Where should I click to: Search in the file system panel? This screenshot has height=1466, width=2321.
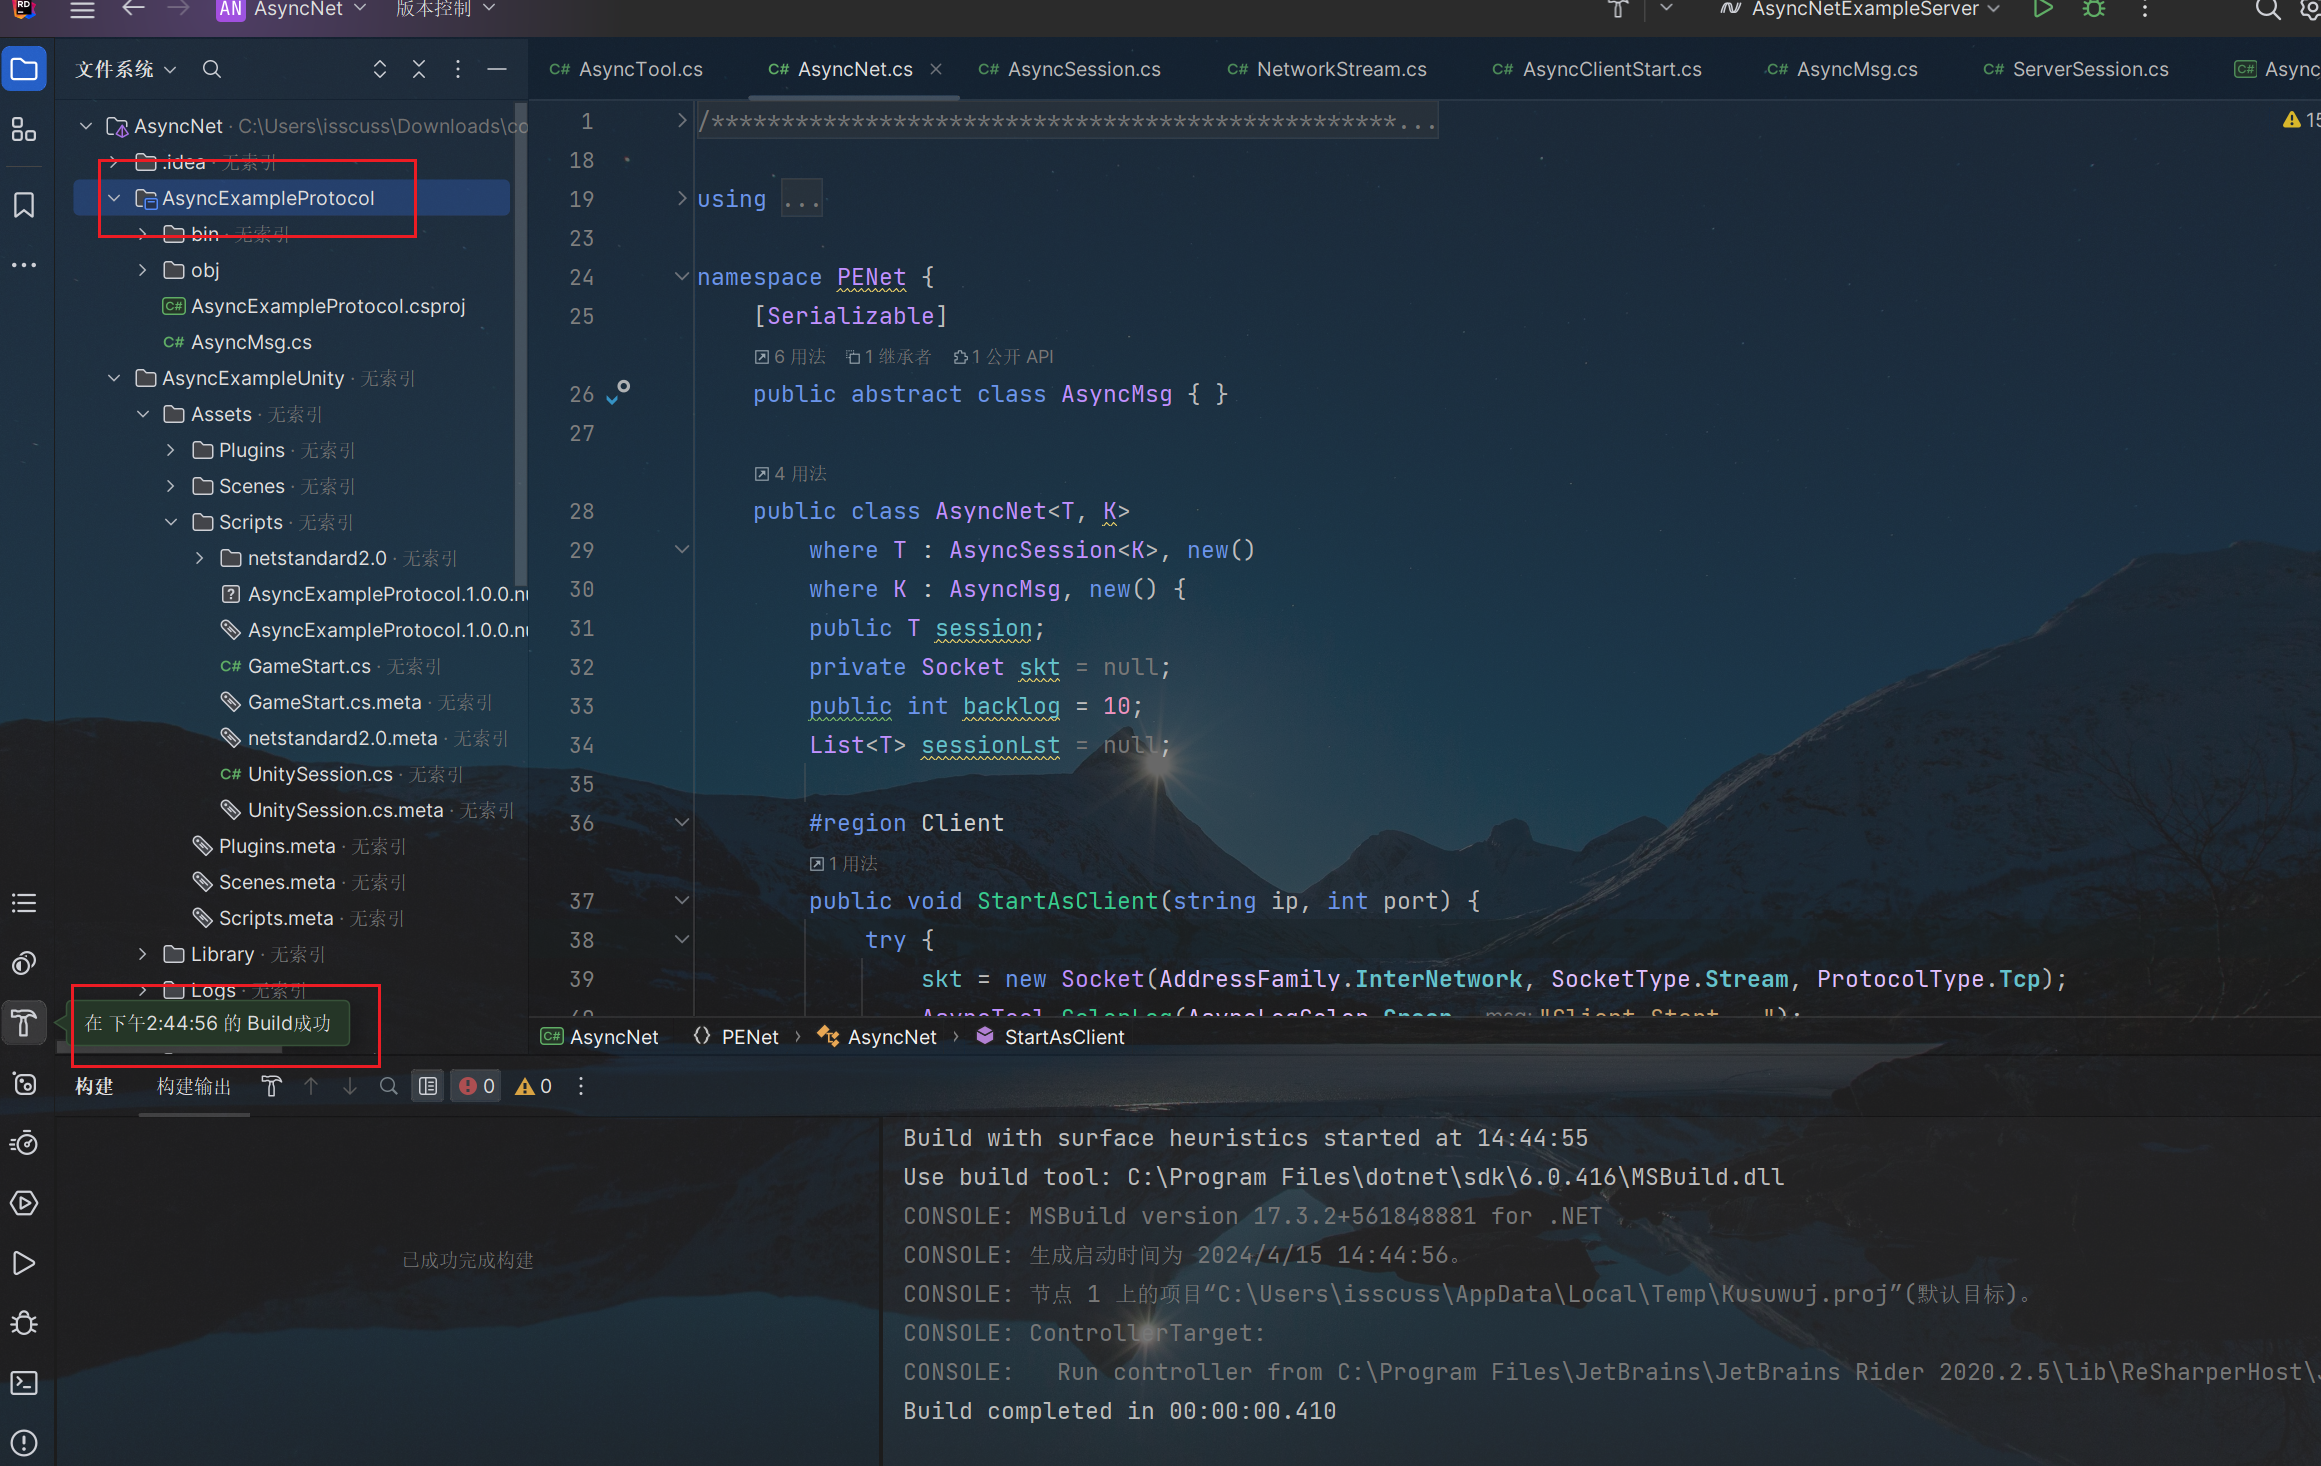pyautogui.click(x=211, y=69)
